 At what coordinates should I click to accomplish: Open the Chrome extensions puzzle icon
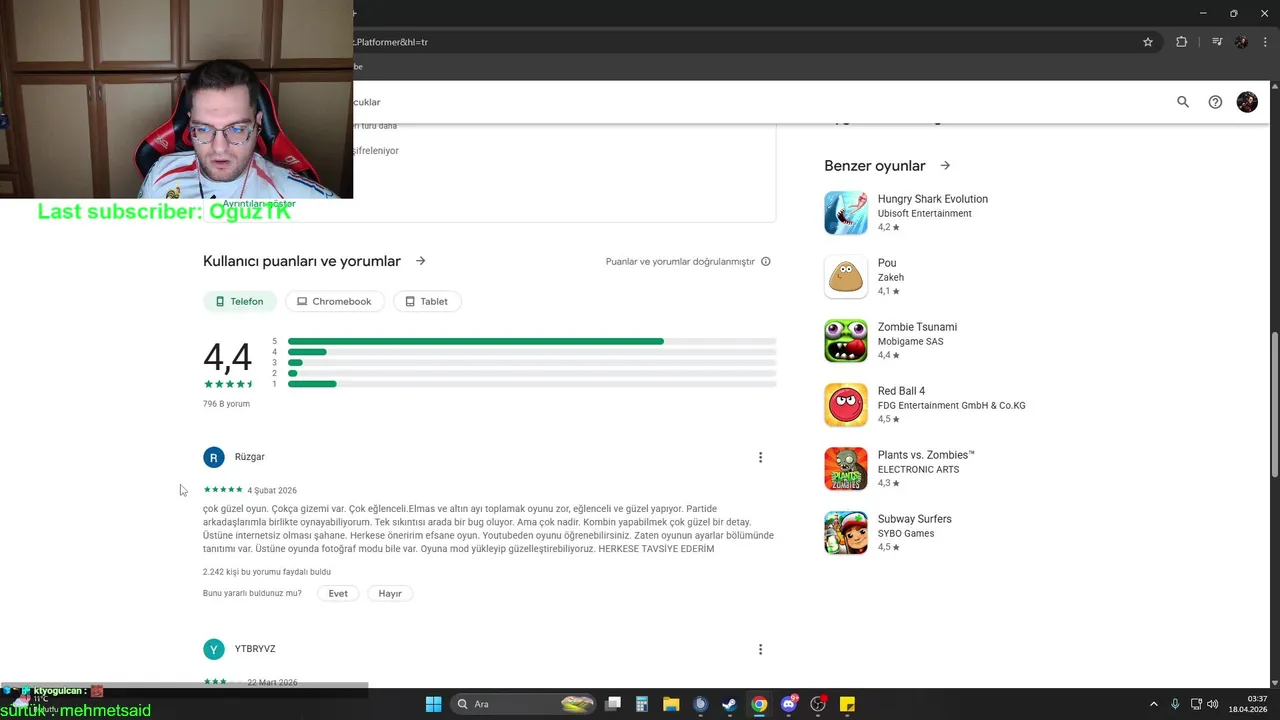[1181, 42]
